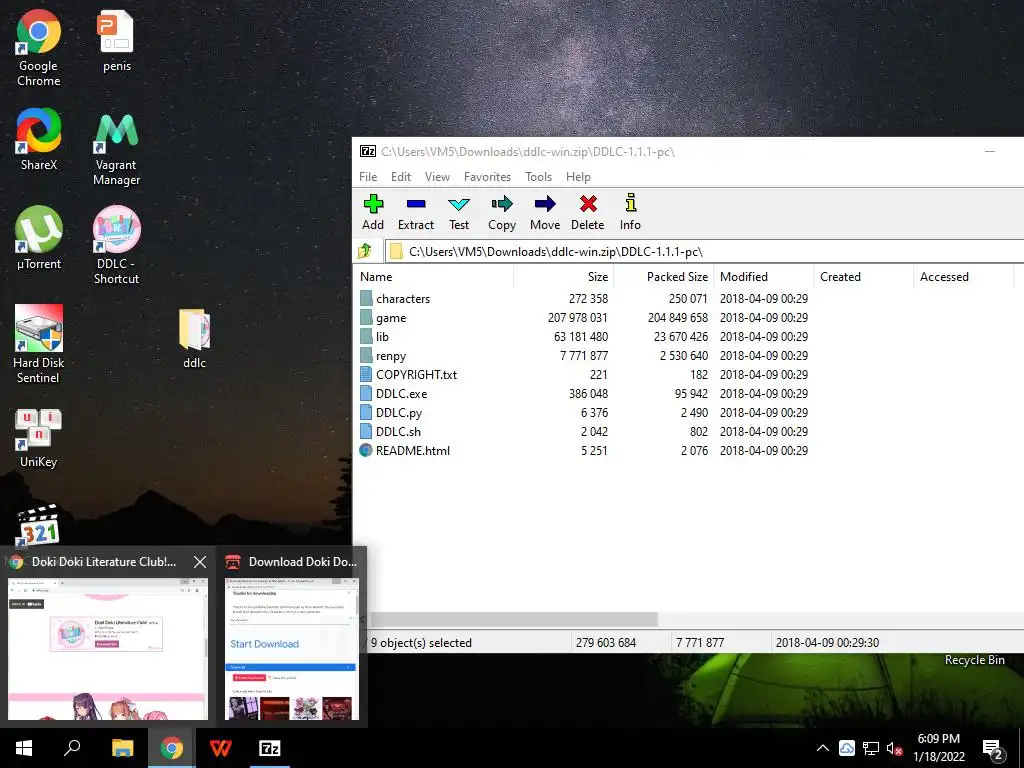Open the File menu

368,177
